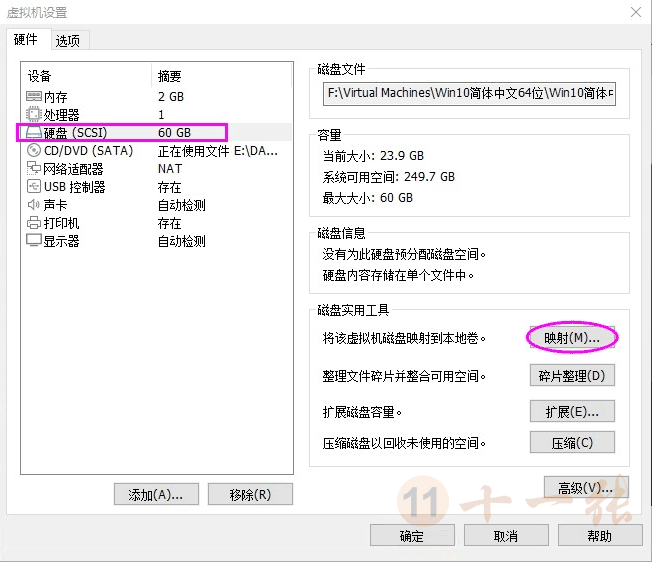Click the 添加(A)... add device button
This screenshot has width=652, height=564.
pos(156,495)
